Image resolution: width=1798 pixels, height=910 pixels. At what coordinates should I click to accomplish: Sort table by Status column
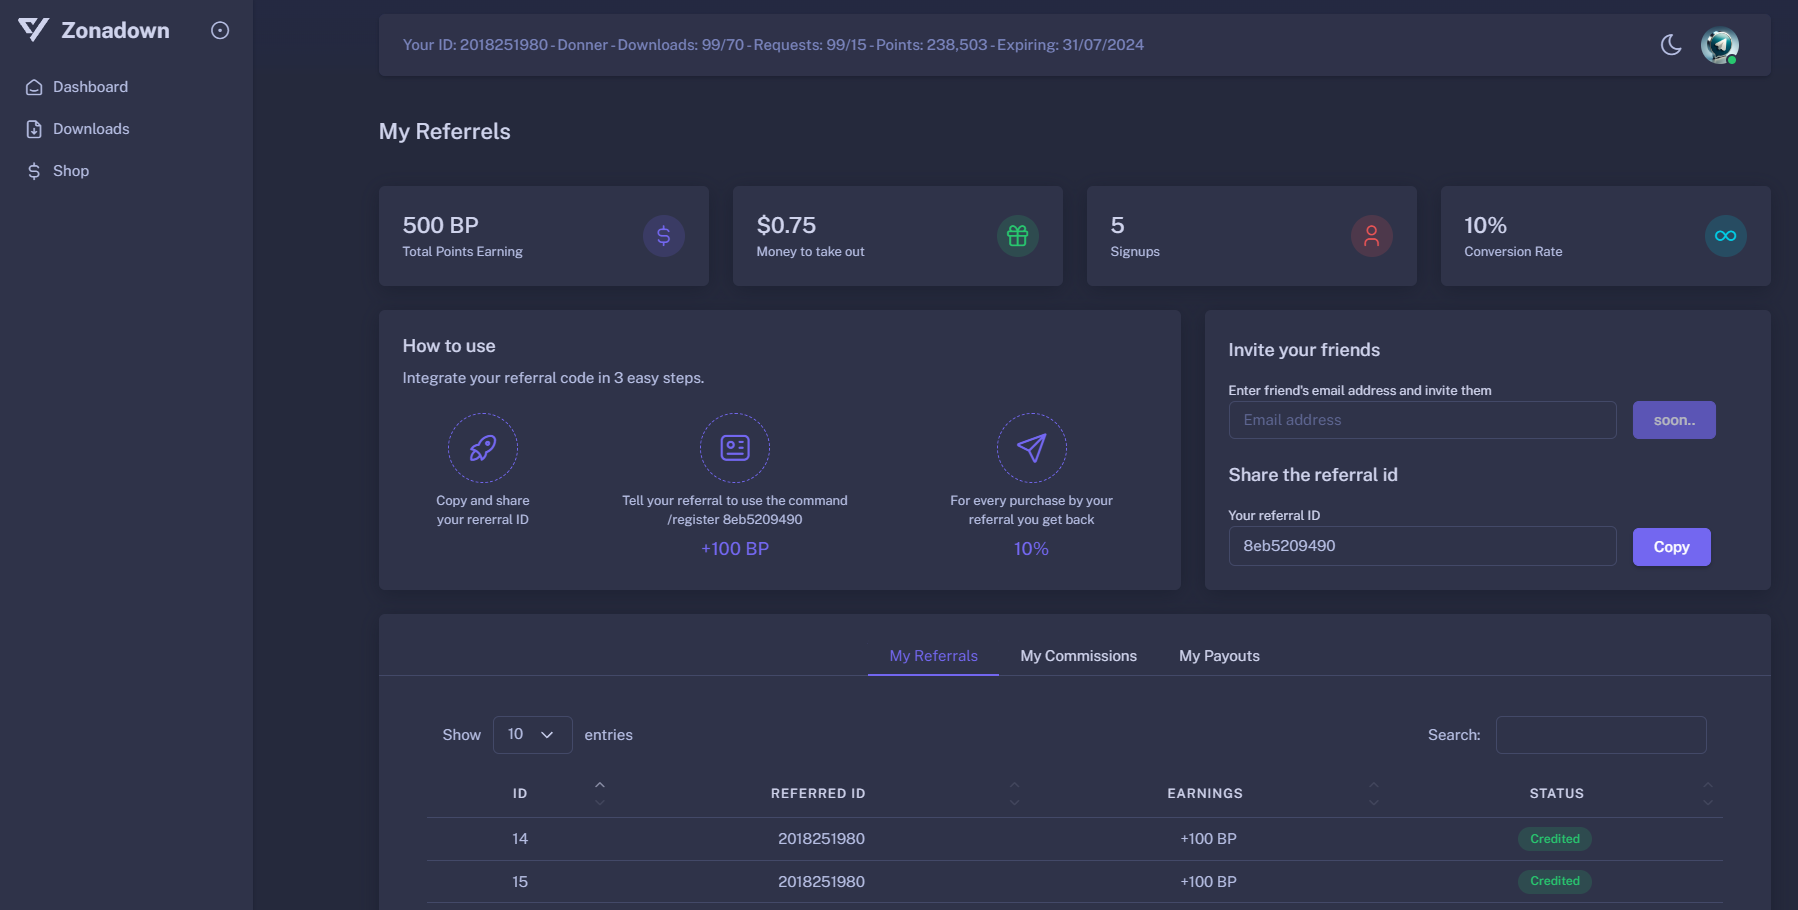click(x=1557, y=793)
